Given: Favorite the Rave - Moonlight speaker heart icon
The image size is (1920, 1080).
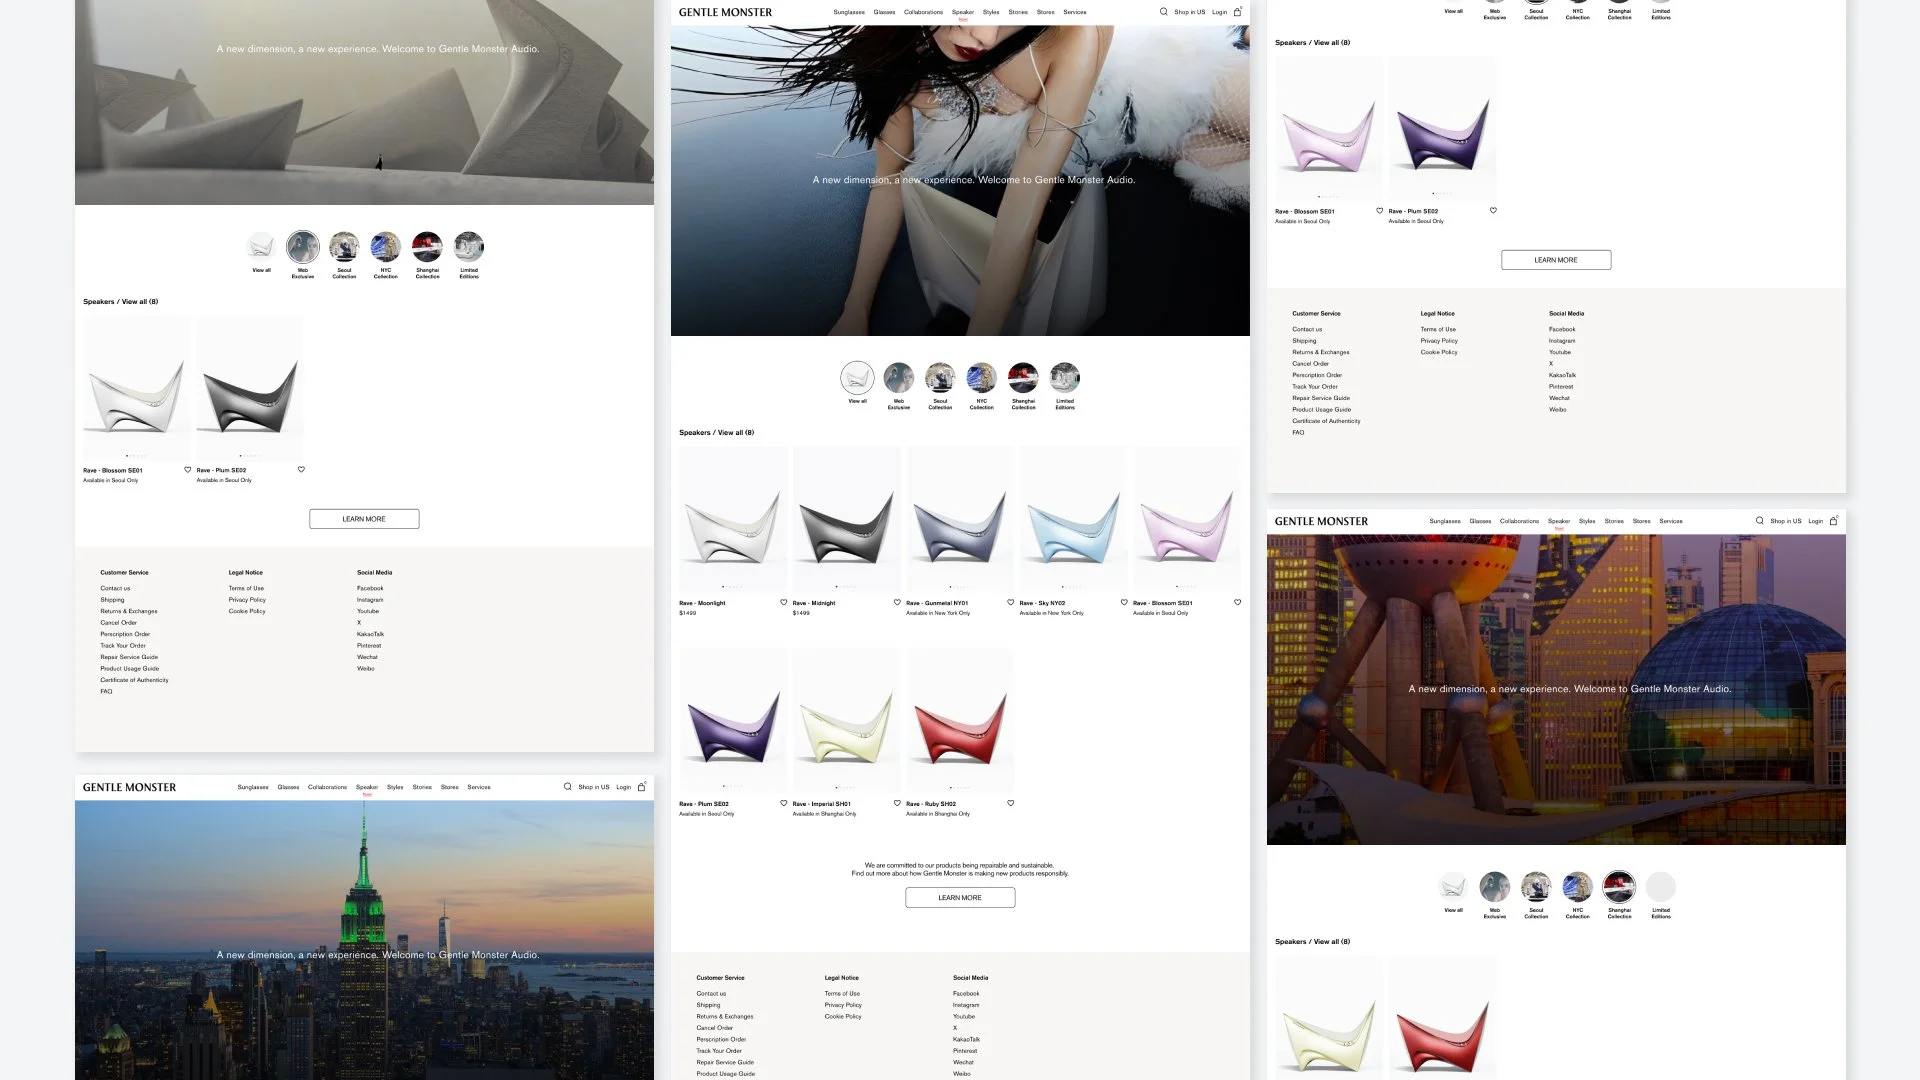Looking at the screenshot, I should click(784, 602).
